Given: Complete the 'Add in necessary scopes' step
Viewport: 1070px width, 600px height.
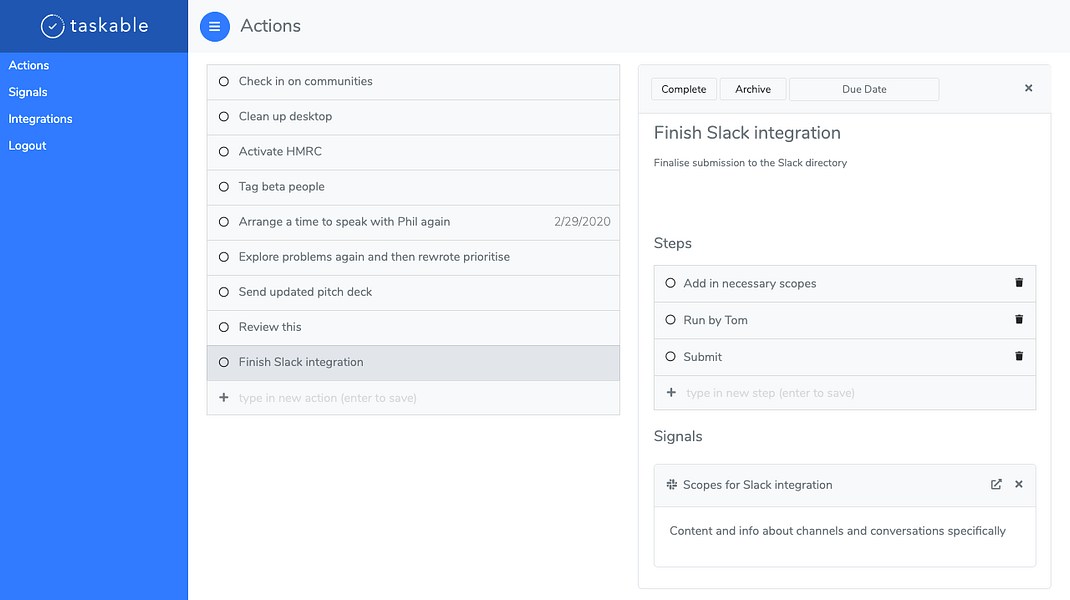Looking at the screenshot, I should pos(670,283).
